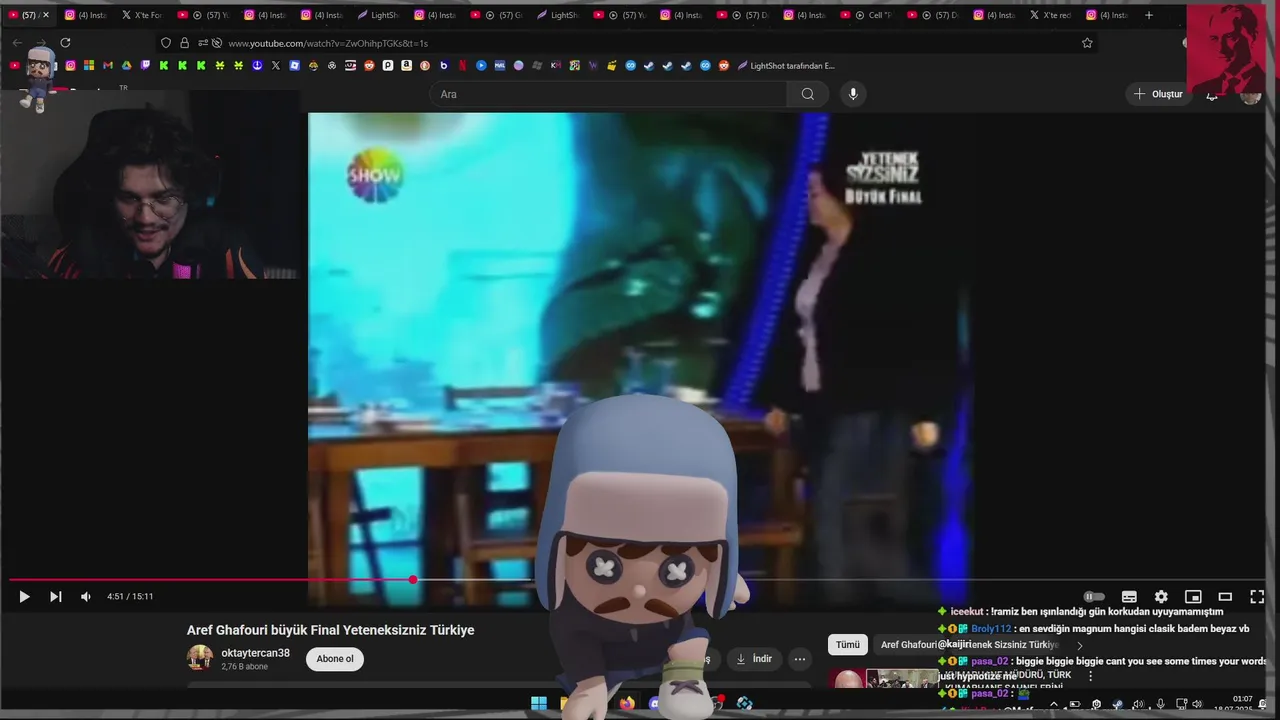Turn on subtitles in the player

click(x=1129, y=597)
